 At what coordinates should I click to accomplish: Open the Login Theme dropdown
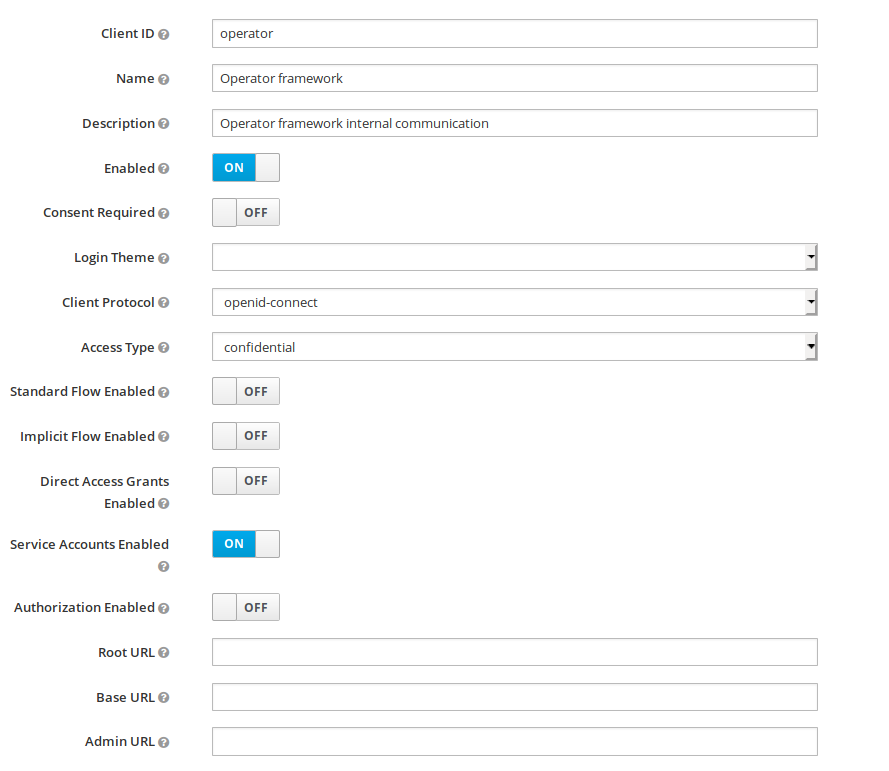click(514, 258)
